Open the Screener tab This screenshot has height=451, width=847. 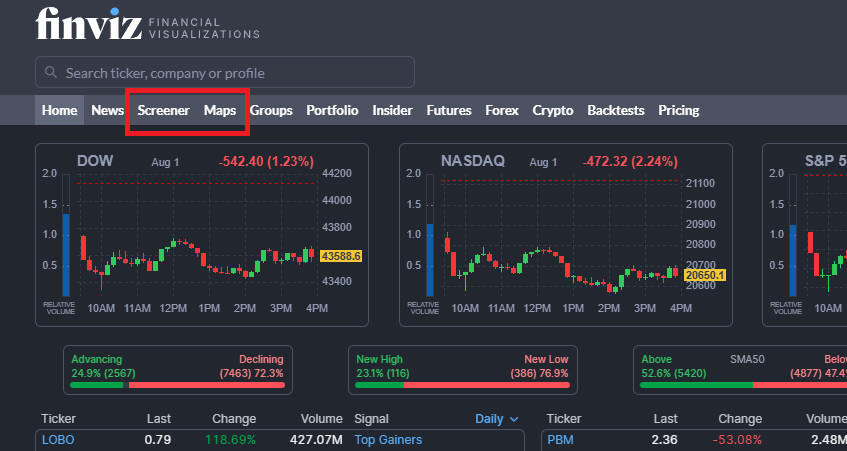point(163,111)
